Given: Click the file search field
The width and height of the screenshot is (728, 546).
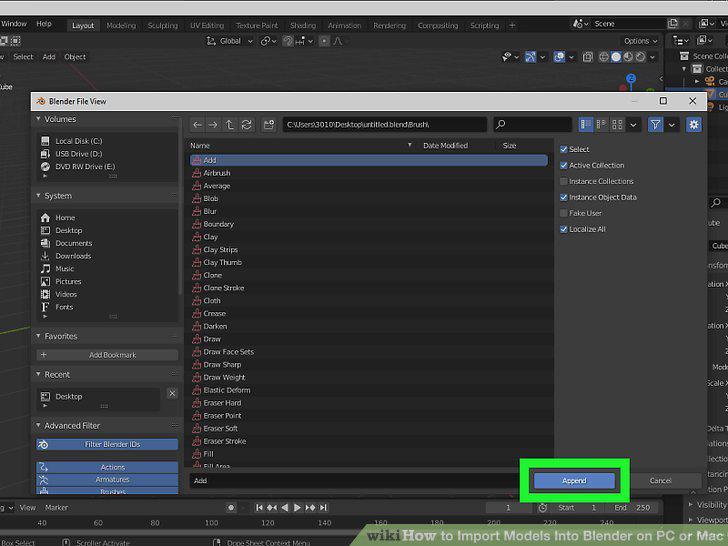Looking at the screenshot, I should tap(533, 124).
